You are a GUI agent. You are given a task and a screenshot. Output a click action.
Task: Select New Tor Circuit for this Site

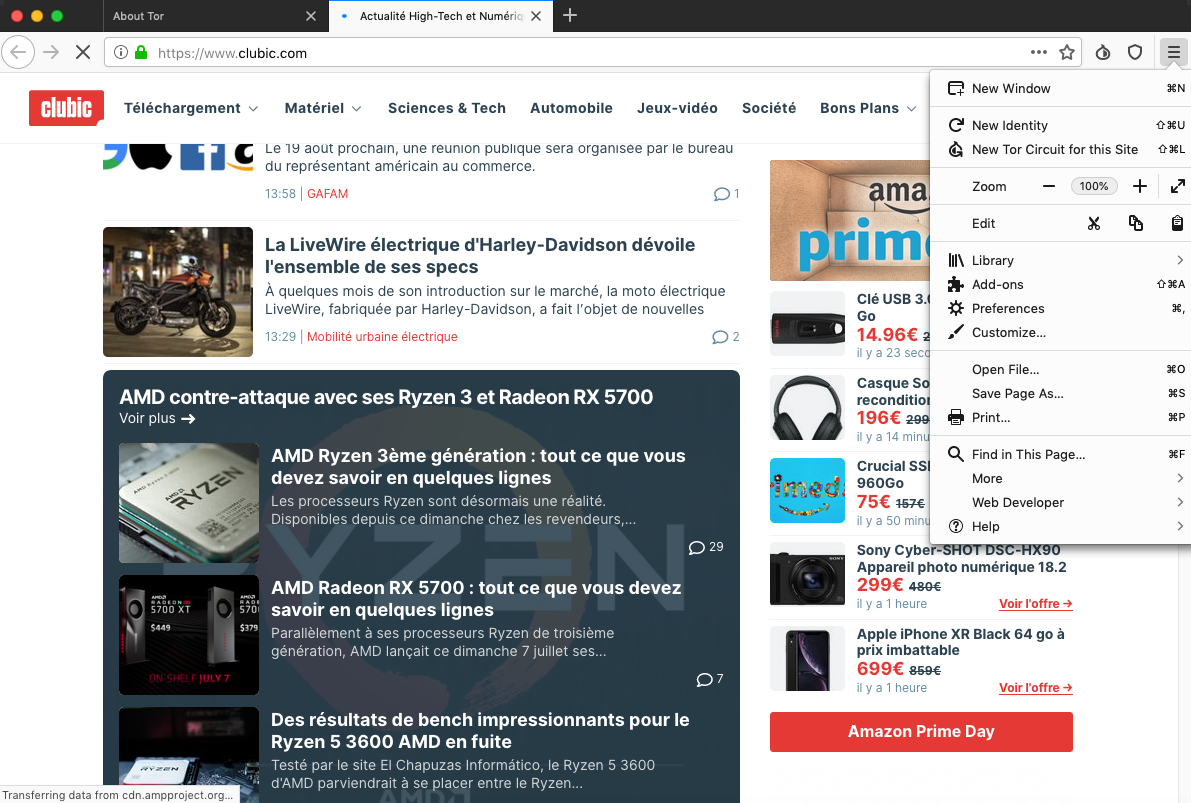[x=1060, y=150]
